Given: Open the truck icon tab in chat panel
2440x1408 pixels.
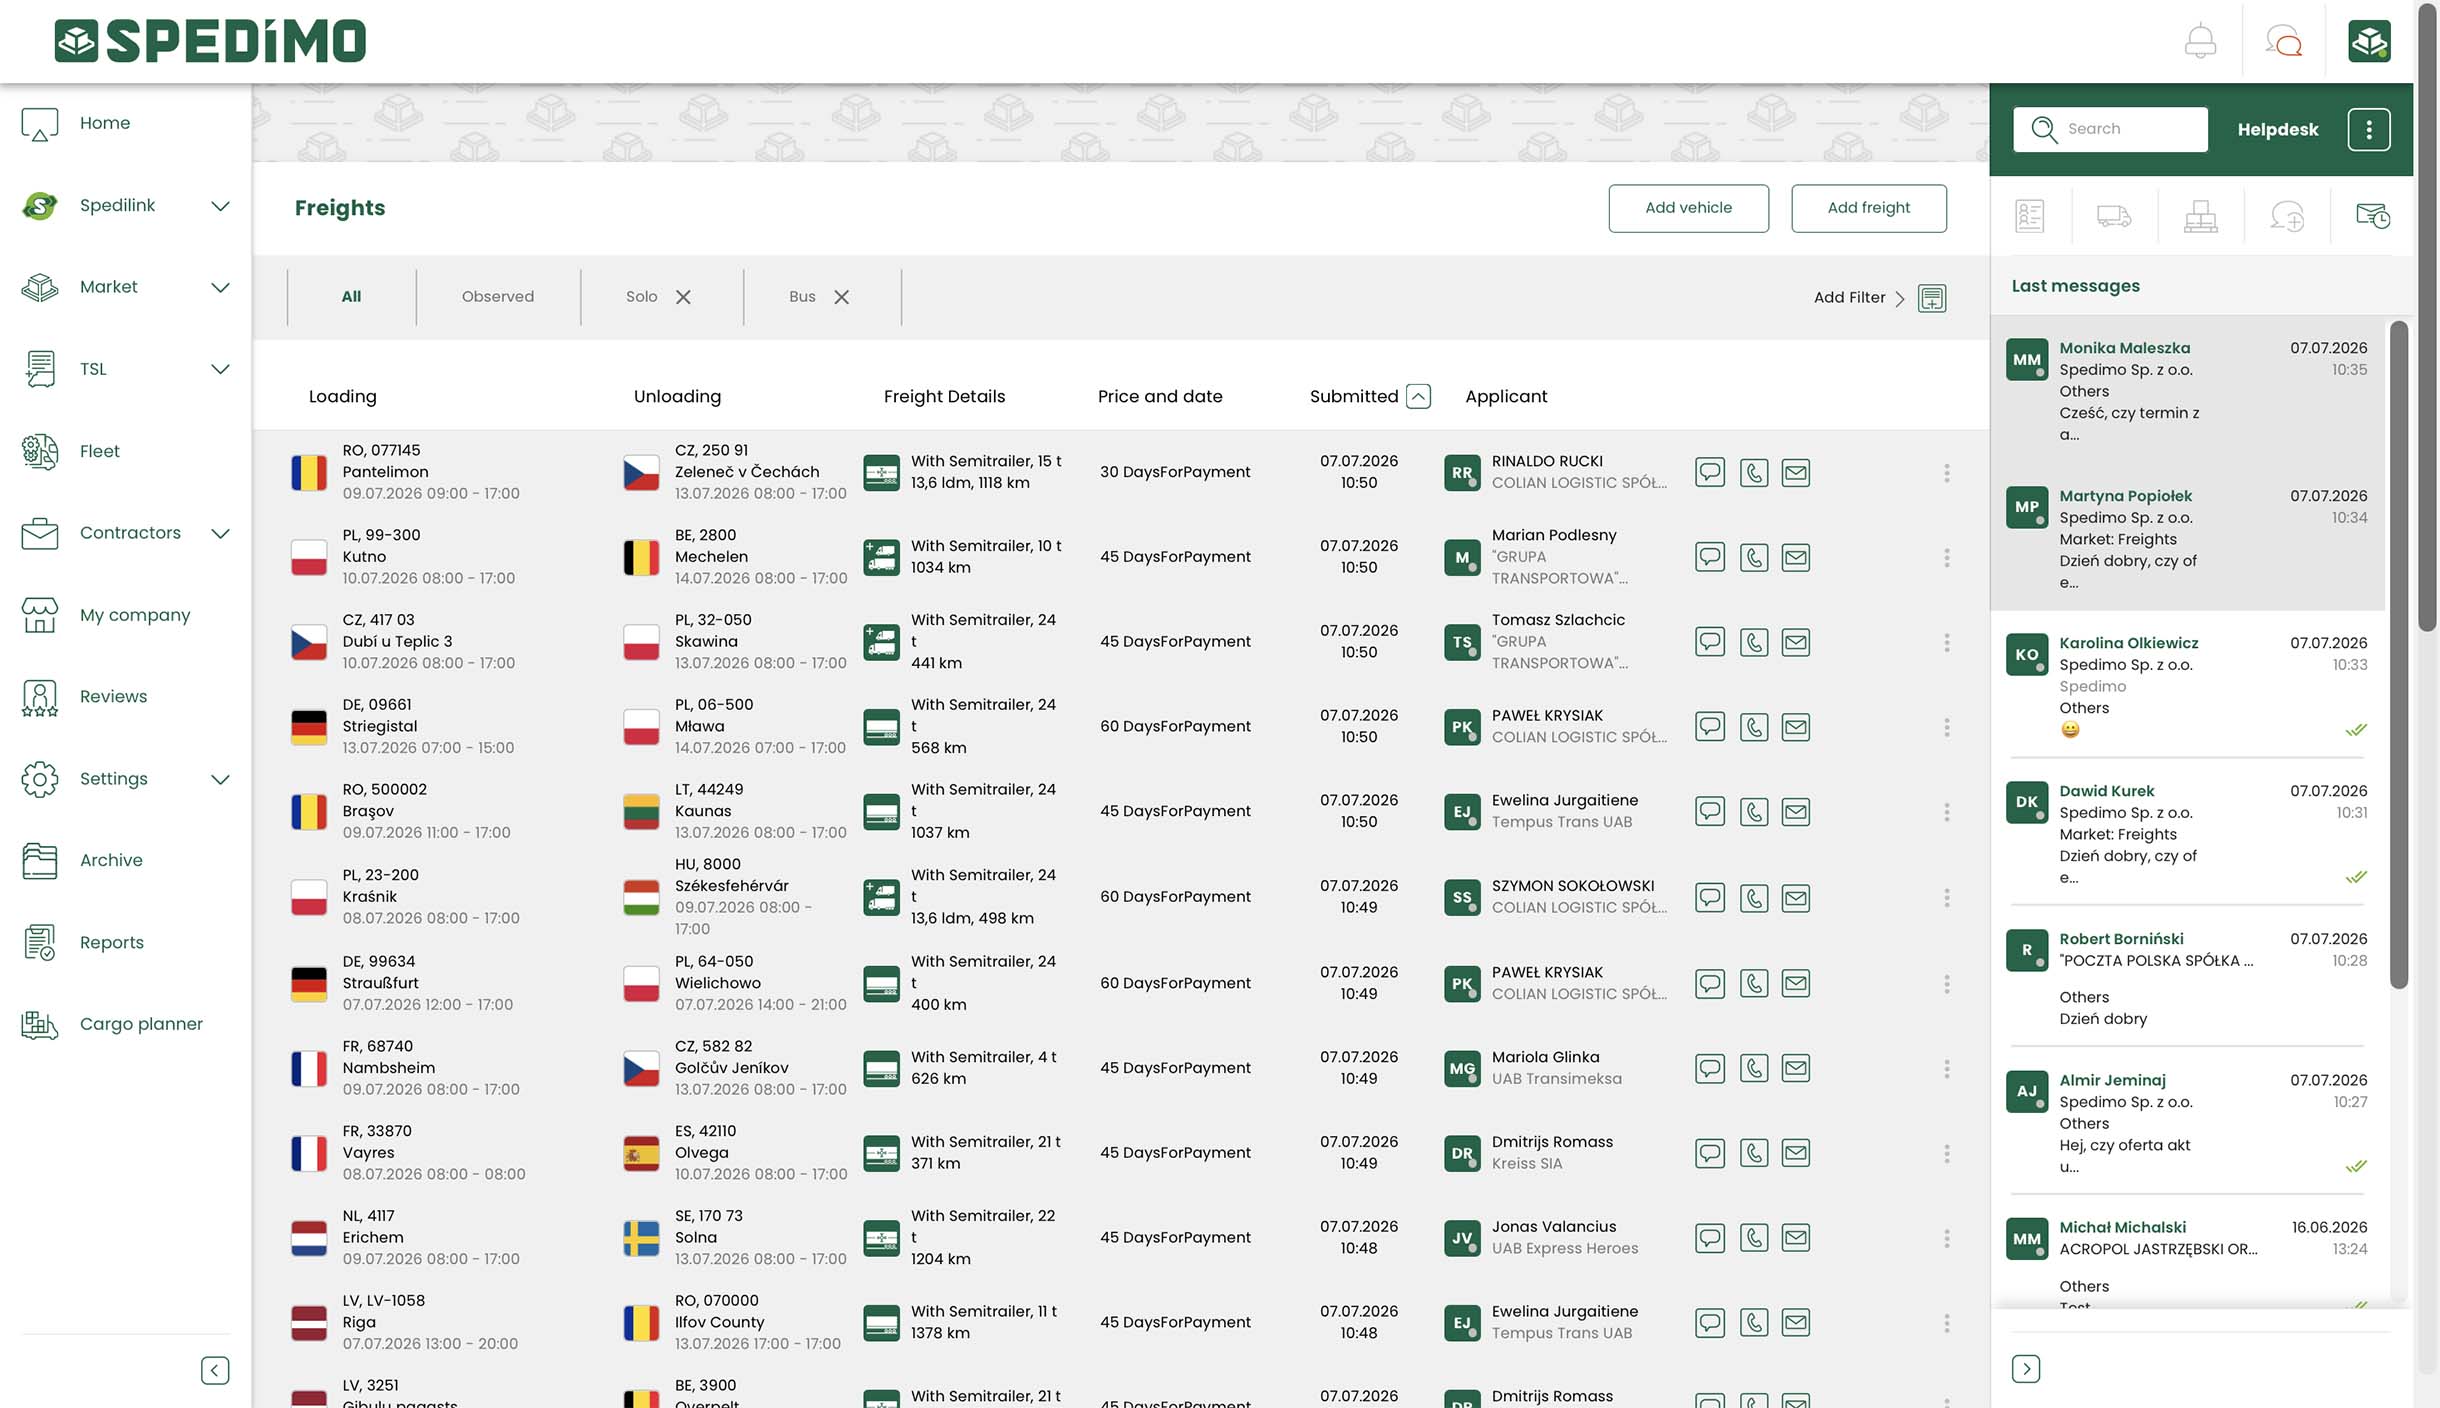Looking at the screenshot, I should [x=2114, y=216].
